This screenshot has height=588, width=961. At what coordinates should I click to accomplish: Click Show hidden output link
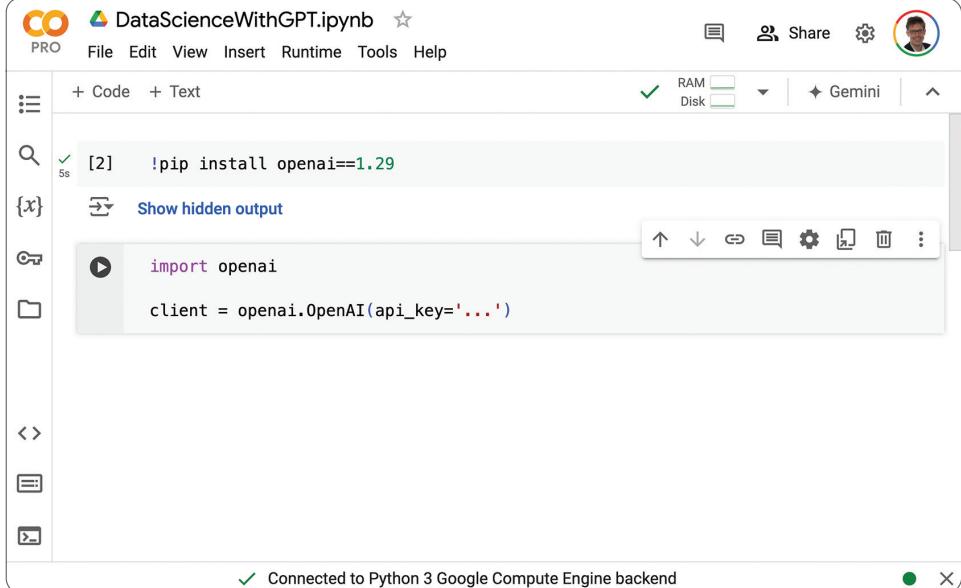210,209
